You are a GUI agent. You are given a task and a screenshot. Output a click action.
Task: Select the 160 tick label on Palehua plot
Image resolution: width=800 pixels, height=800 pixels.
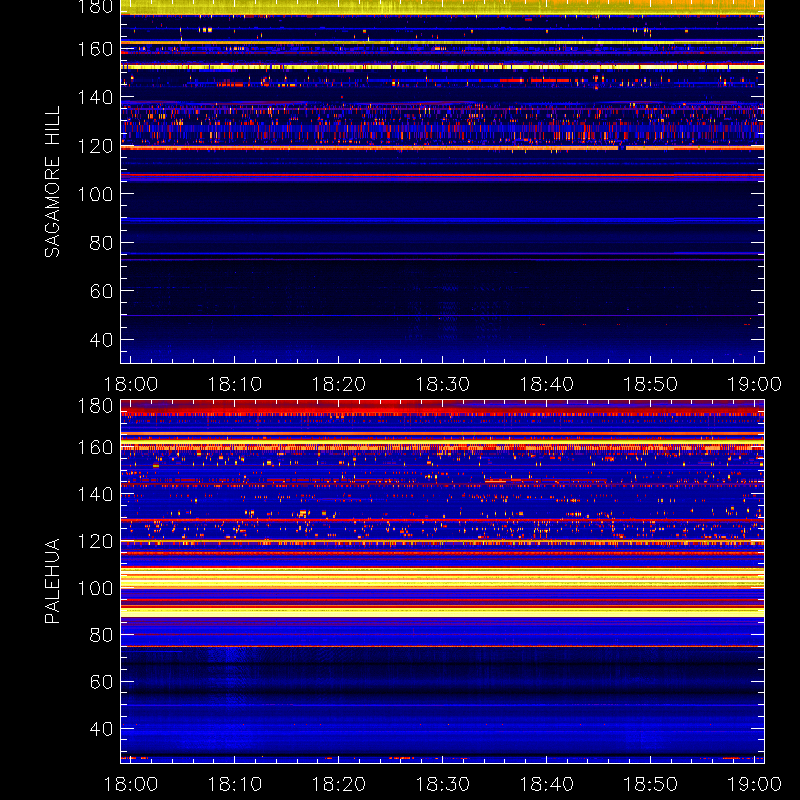tap(95, 448)
